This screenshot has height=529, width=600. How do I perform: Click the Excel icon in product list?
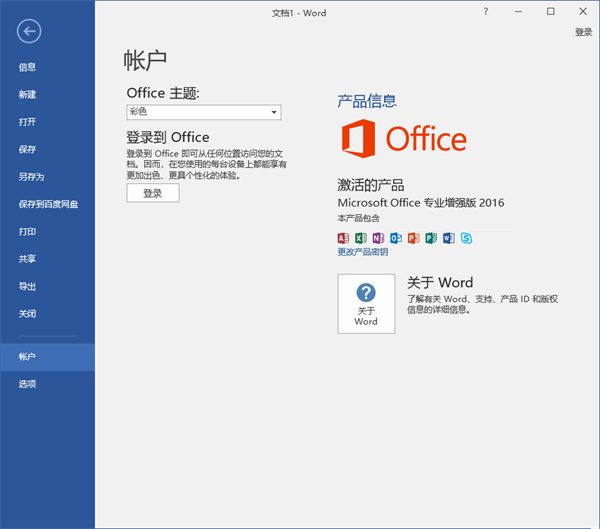click(361, 238)
